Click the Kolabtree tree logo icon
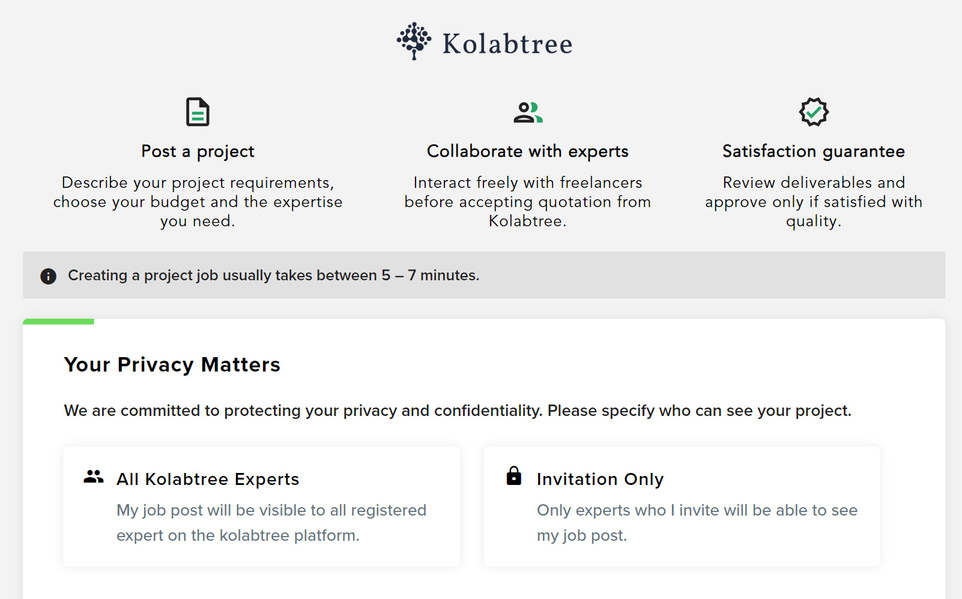Image resolution: width=962 pixels, height=599 pixels. [x=414, y=42]
